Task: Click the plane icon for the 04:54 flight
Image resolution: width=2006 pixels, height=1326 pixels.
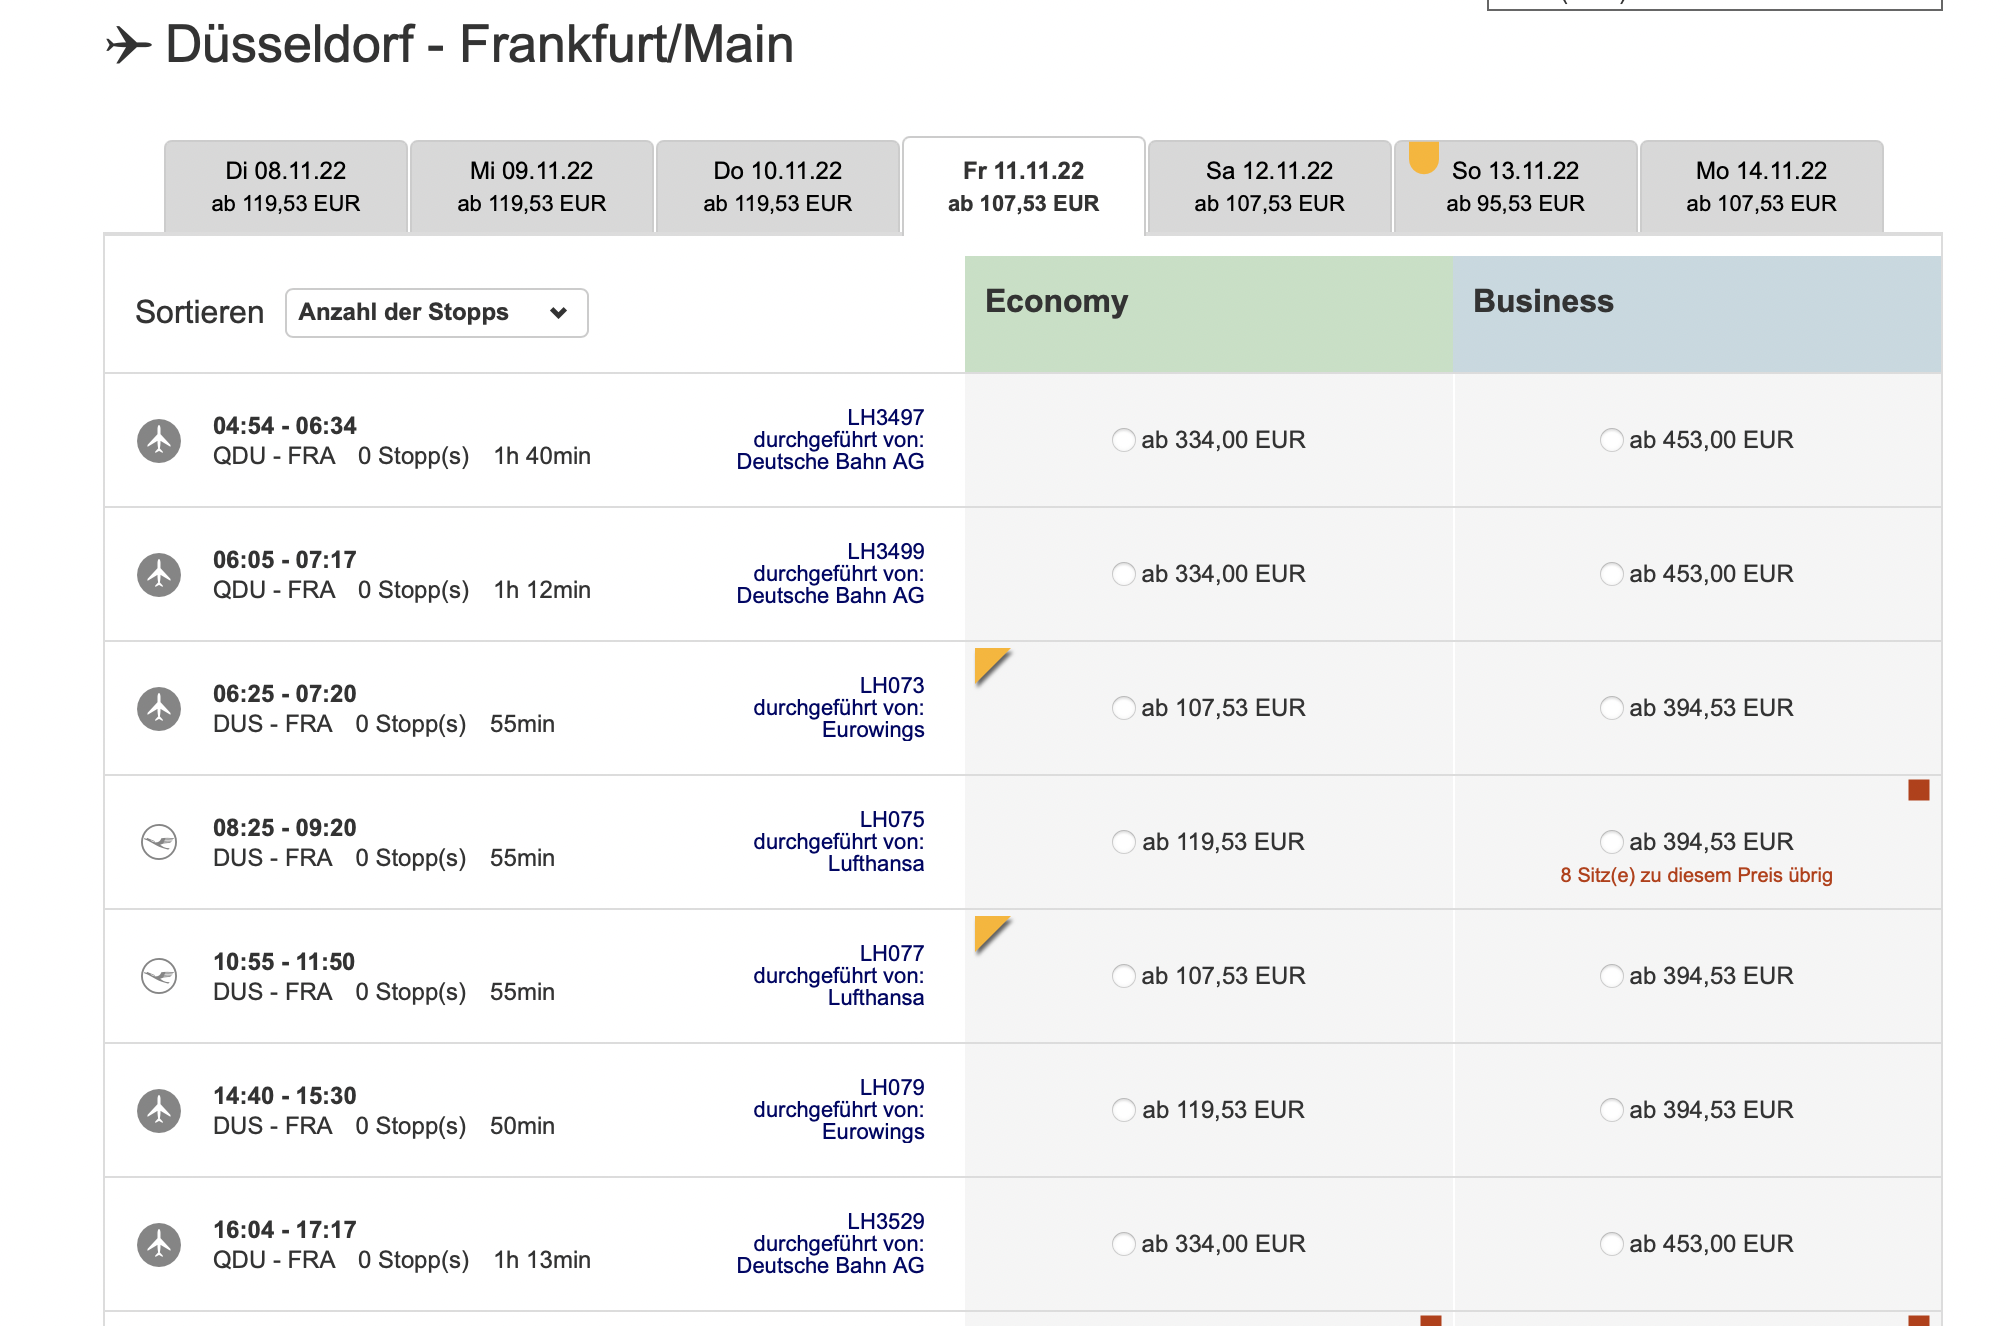Action: click(x=159, y=441)
